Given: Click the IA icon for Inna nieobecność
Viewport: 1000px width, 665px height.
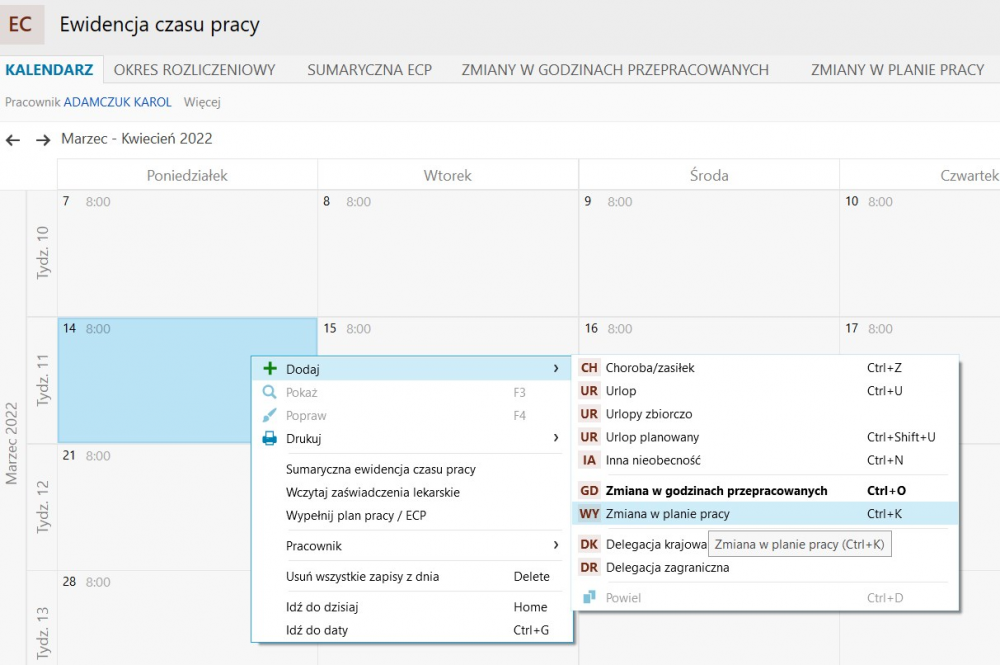Looking at the screenshot, I should [x=589, y=460].
